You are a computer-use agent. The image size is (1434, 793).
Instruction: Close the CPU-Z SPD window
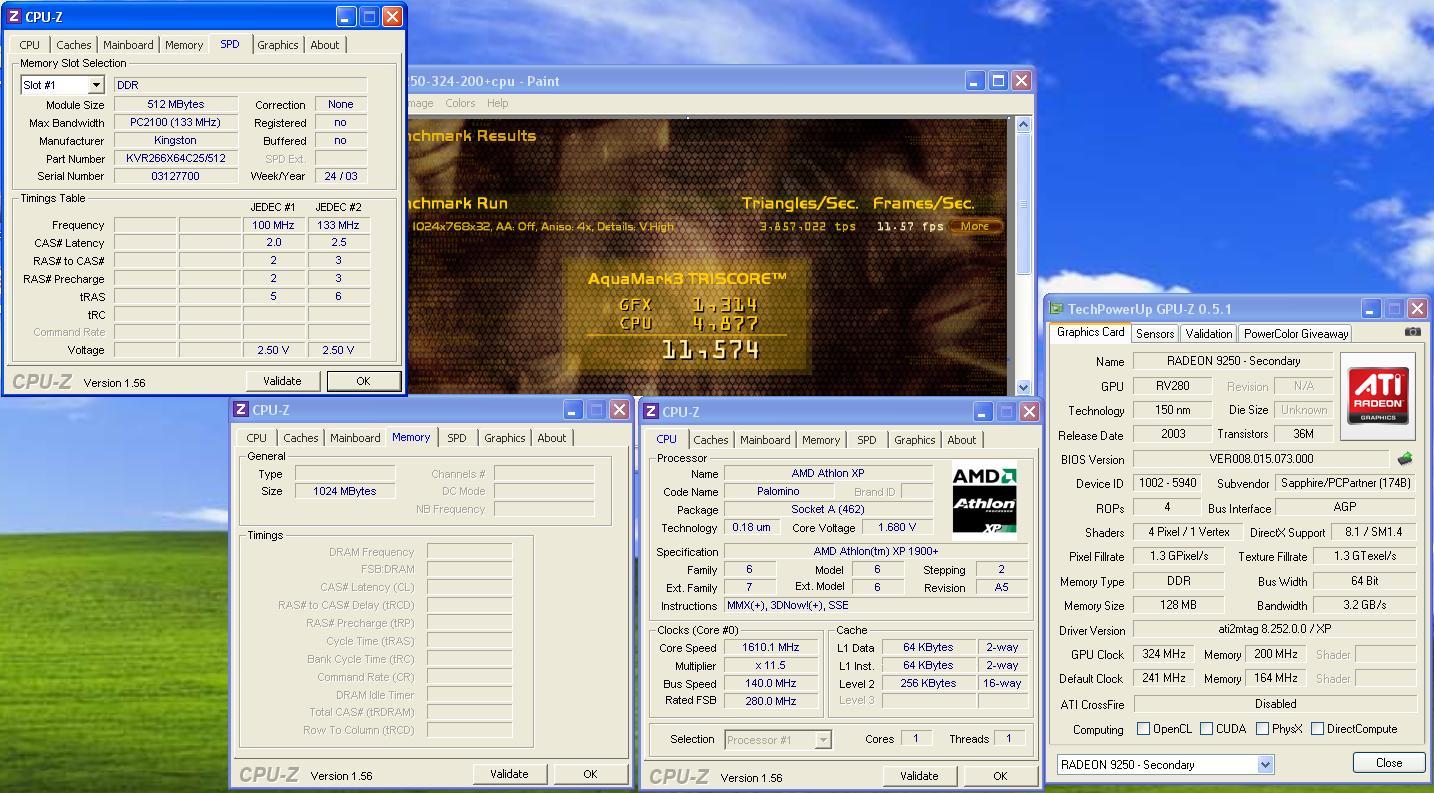click(393, 16)
